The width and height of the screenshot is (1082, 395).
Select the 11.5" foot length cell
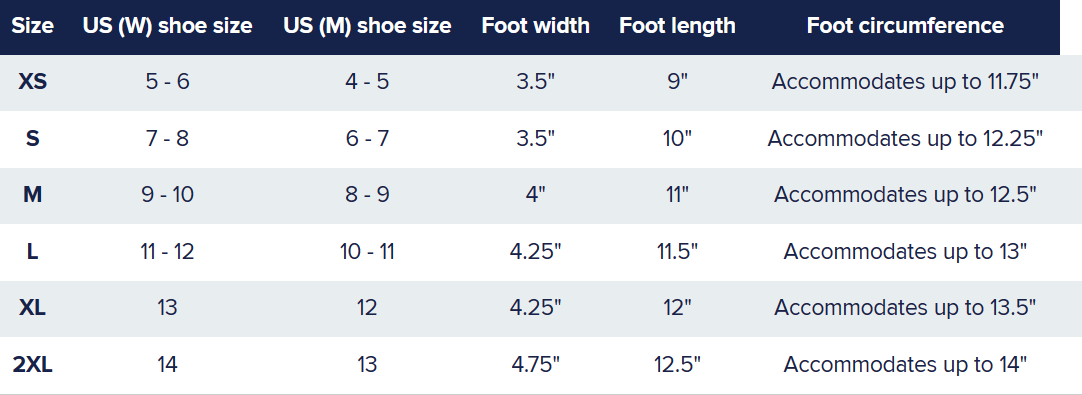pos(677,251)
